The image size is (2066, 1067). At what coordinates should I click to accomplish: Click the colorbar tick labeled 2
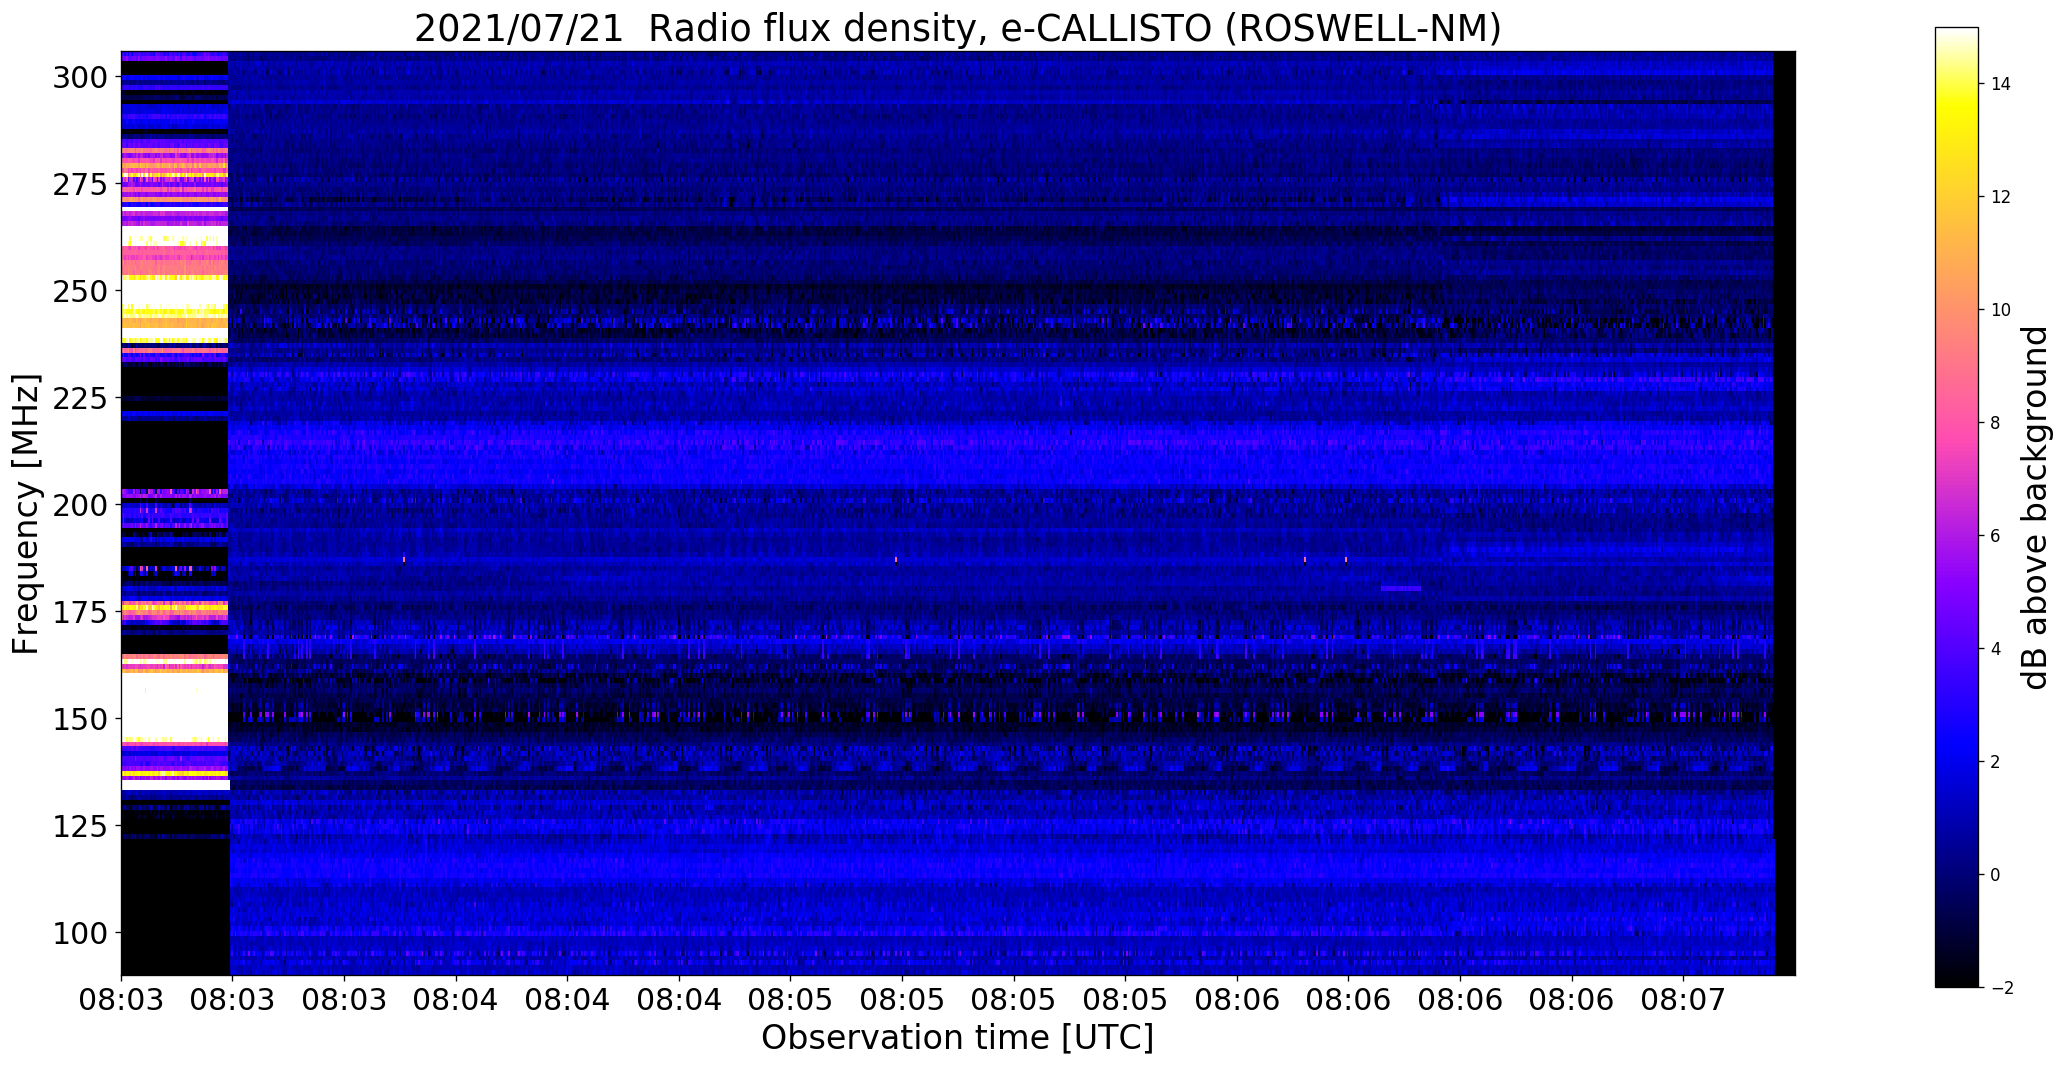click(1995, 762)
